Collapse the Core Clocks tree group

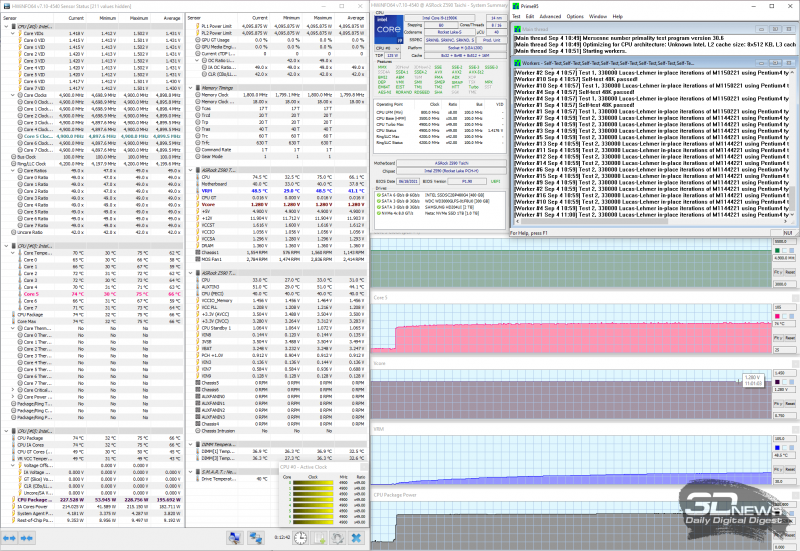tap(13, 95)
